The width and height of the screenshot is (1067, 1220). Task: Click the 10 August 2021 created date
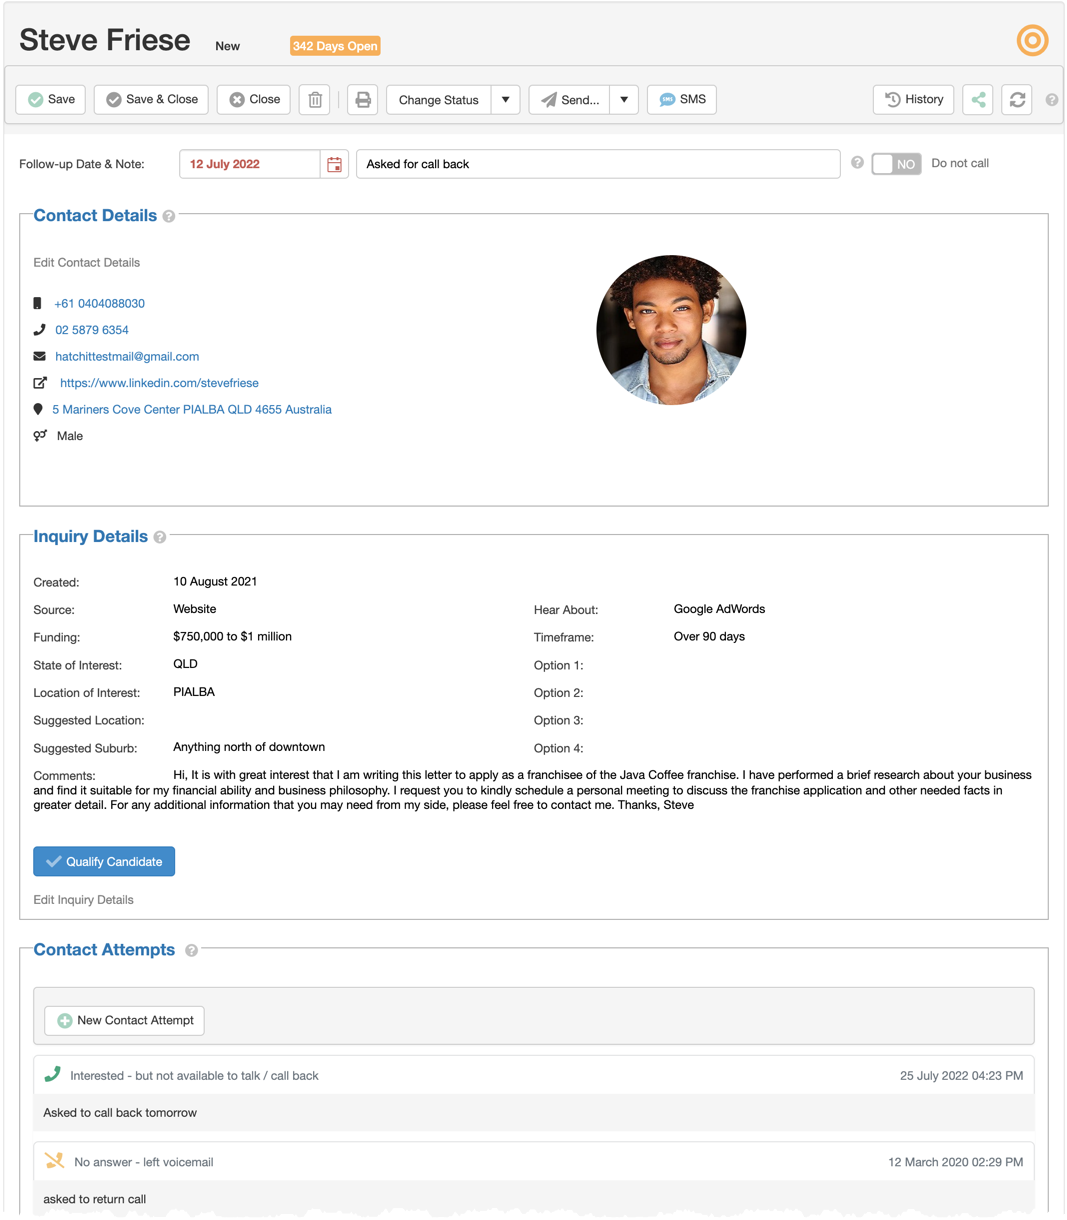click(x=215, y=581)
